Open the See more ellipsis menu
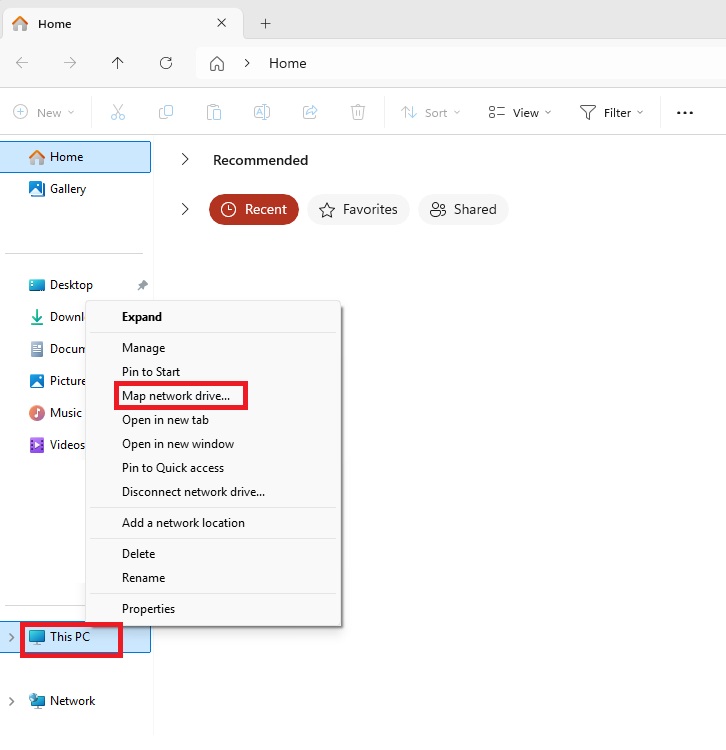The width and height of the screenshot is (726, 750). (685, 113)
